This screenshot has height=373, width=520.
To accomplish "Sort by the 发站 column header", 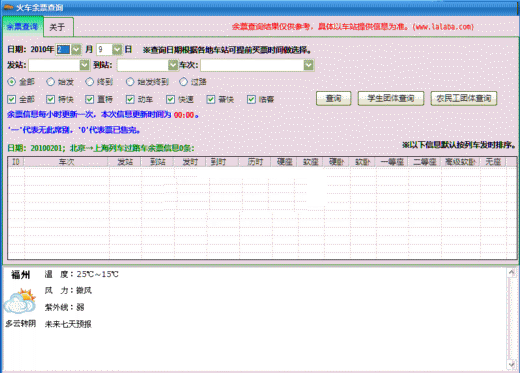I will [x=125, y=162].
